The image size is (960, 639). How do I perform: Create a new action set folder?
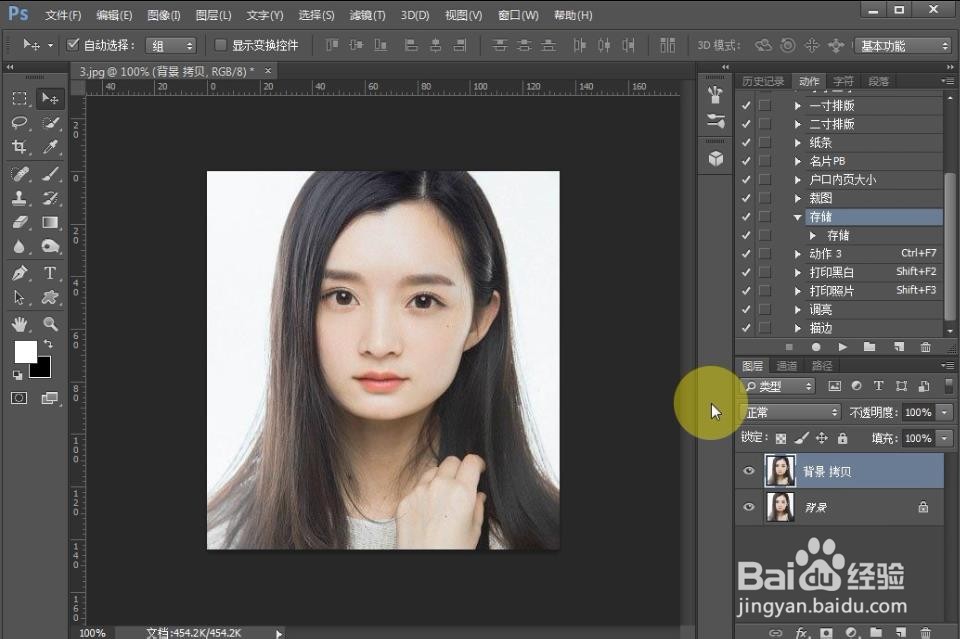pos(869,347)
